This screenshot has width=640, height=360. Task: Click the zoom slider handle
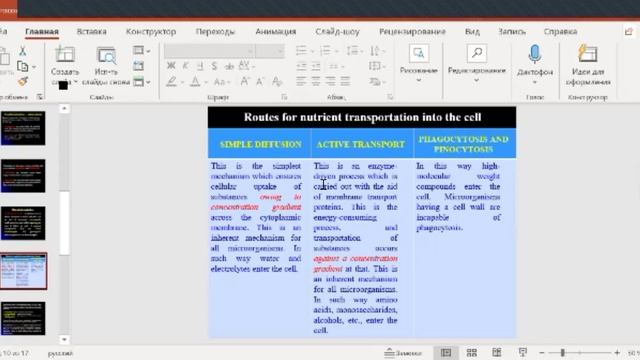click(x=562, y=353)
